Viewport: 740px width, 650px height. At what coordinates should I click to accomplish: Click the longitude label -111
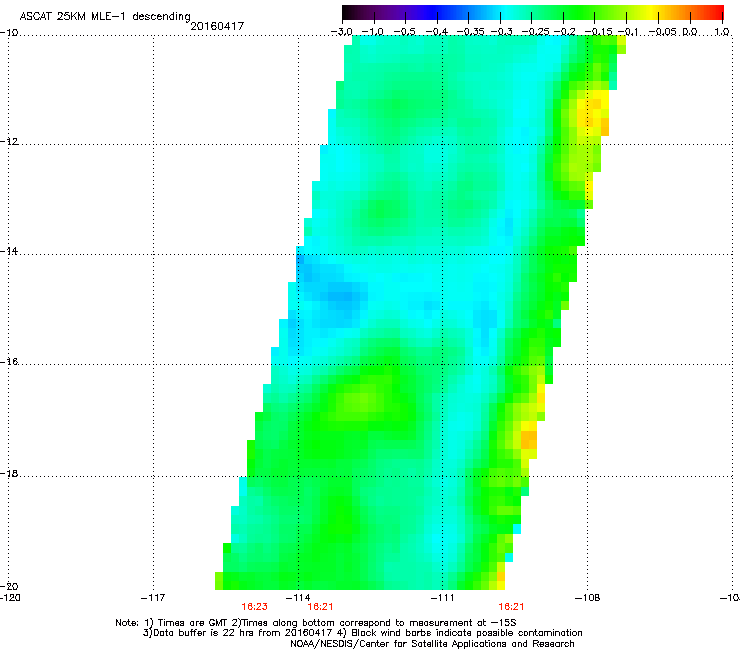pyautogui.click(x=442, y=598)
